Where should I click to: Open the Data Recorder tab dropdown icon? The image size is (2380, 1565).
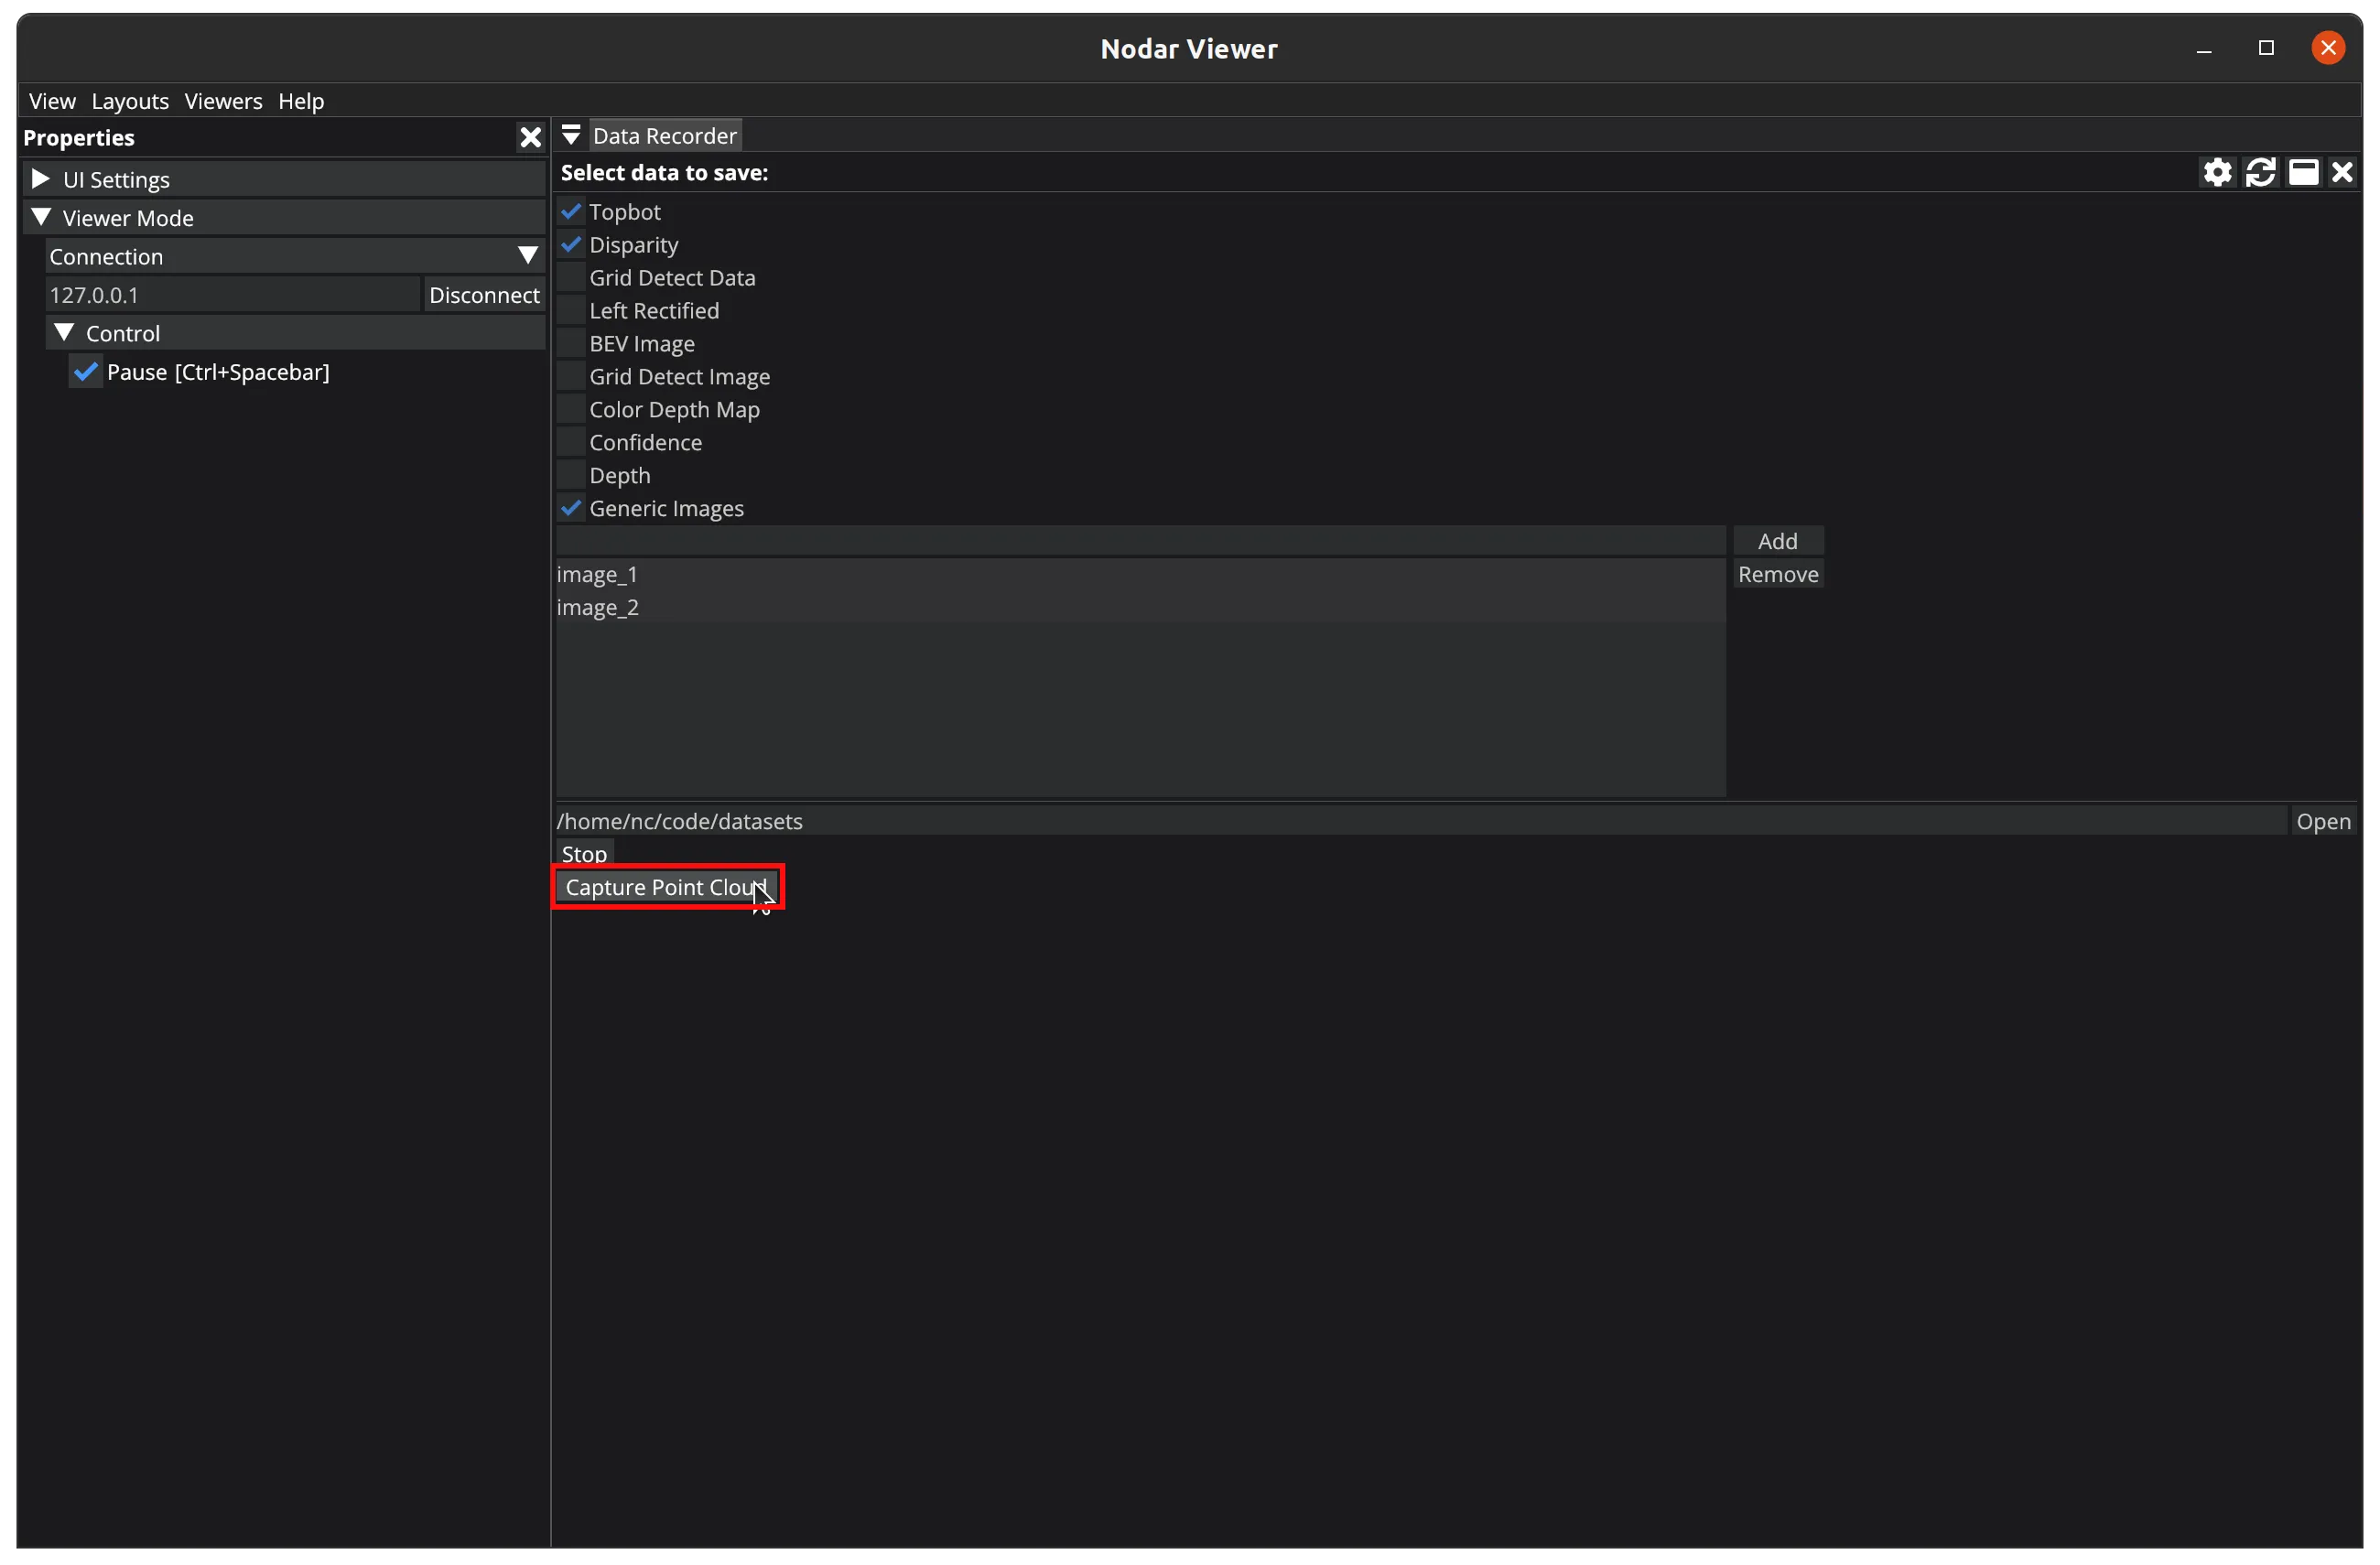tap(571, 135)
